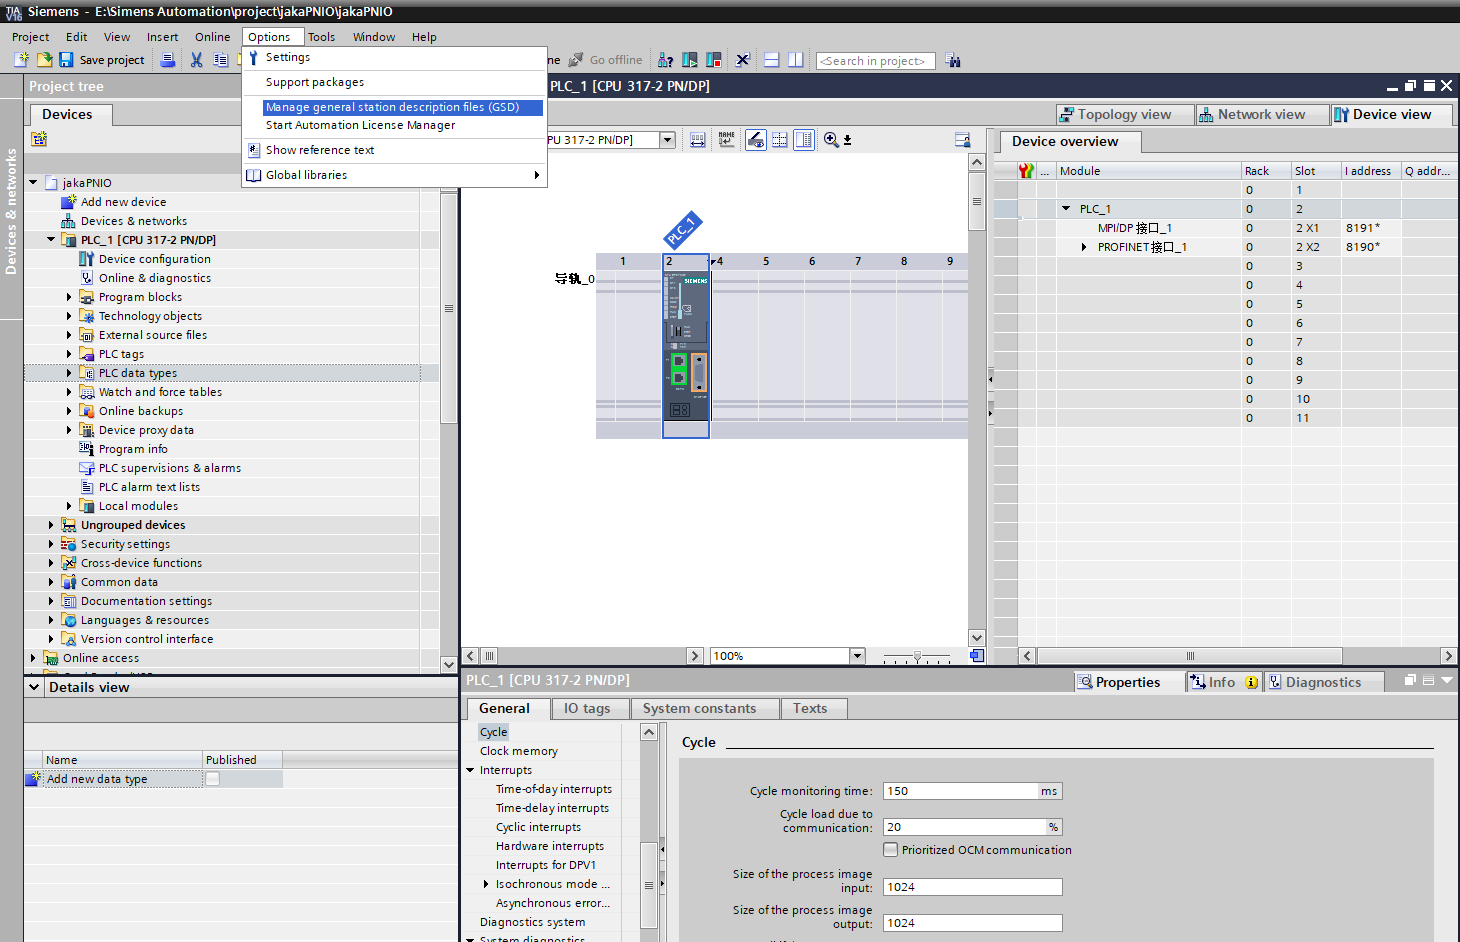Open Manage general station description files (GSD)
The width and height of the screenshot is (1460, 942).
[x=392, y=107]
